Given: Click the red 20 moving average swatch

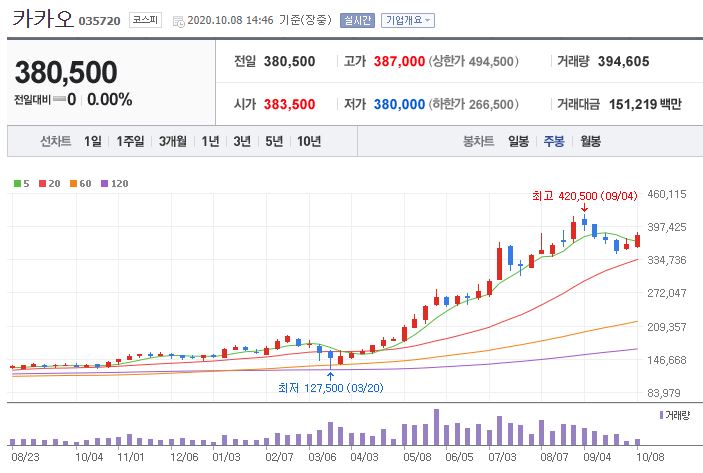Looking at the screenshot, I should click(x=43, y=183).
